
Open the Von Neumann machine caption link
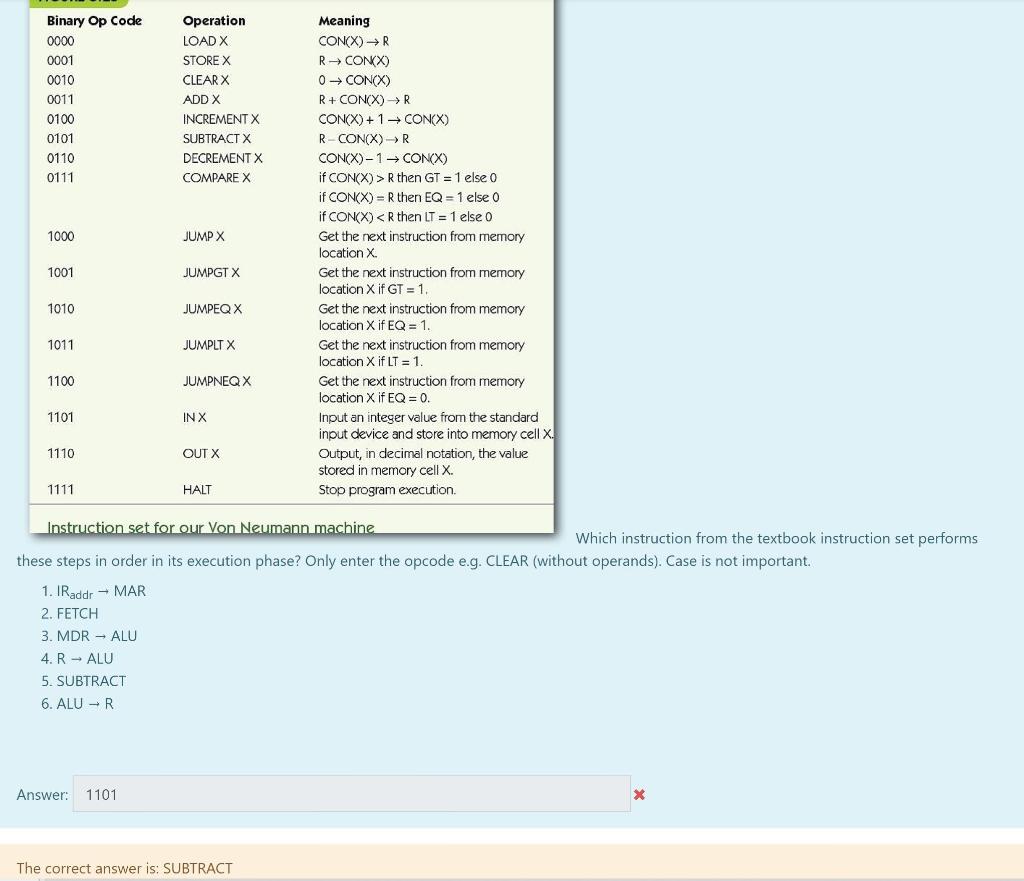pyautogui.click(x=210, y=527)
